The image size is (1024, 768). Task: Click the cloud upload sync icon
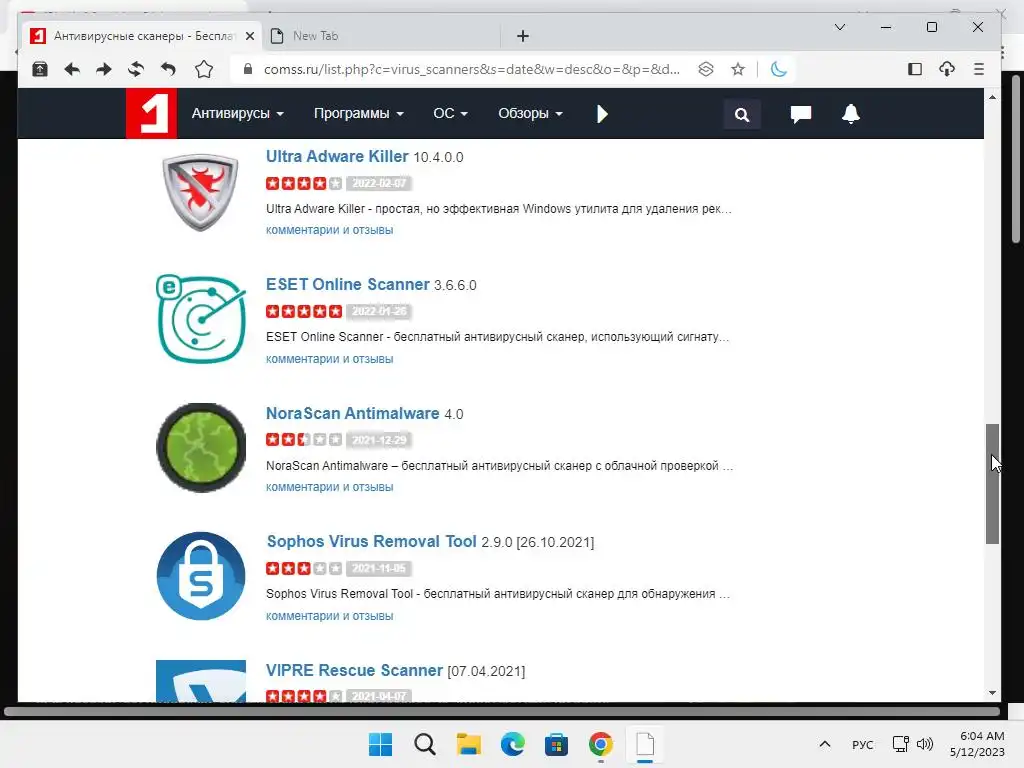tap(947, 69)
